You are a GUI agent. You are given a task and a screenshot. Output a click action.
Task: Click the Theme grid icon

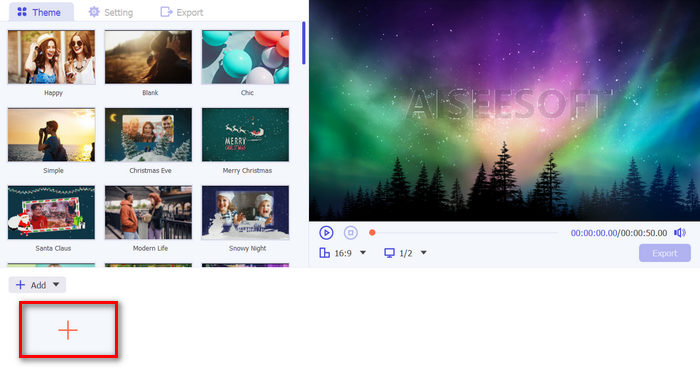[x=22, y=12]
